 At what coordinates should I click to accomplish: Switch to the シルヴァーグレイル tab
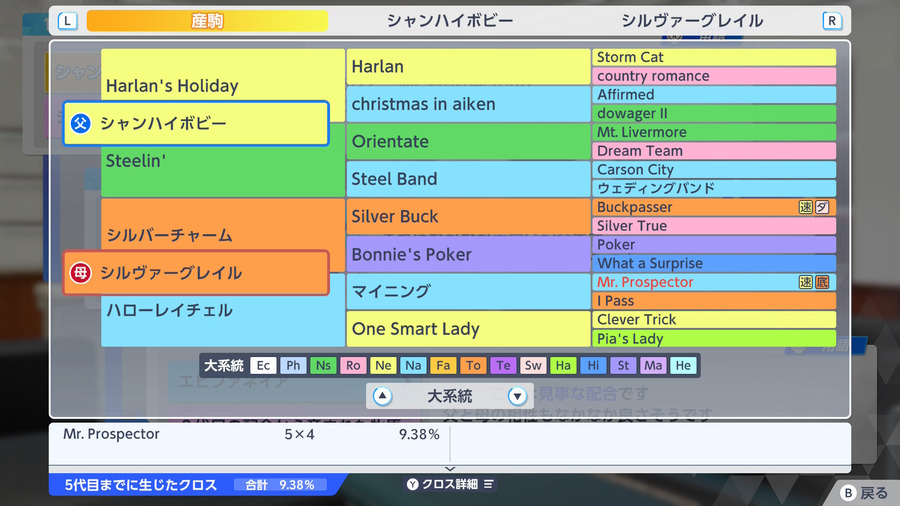tap(692, 21)
